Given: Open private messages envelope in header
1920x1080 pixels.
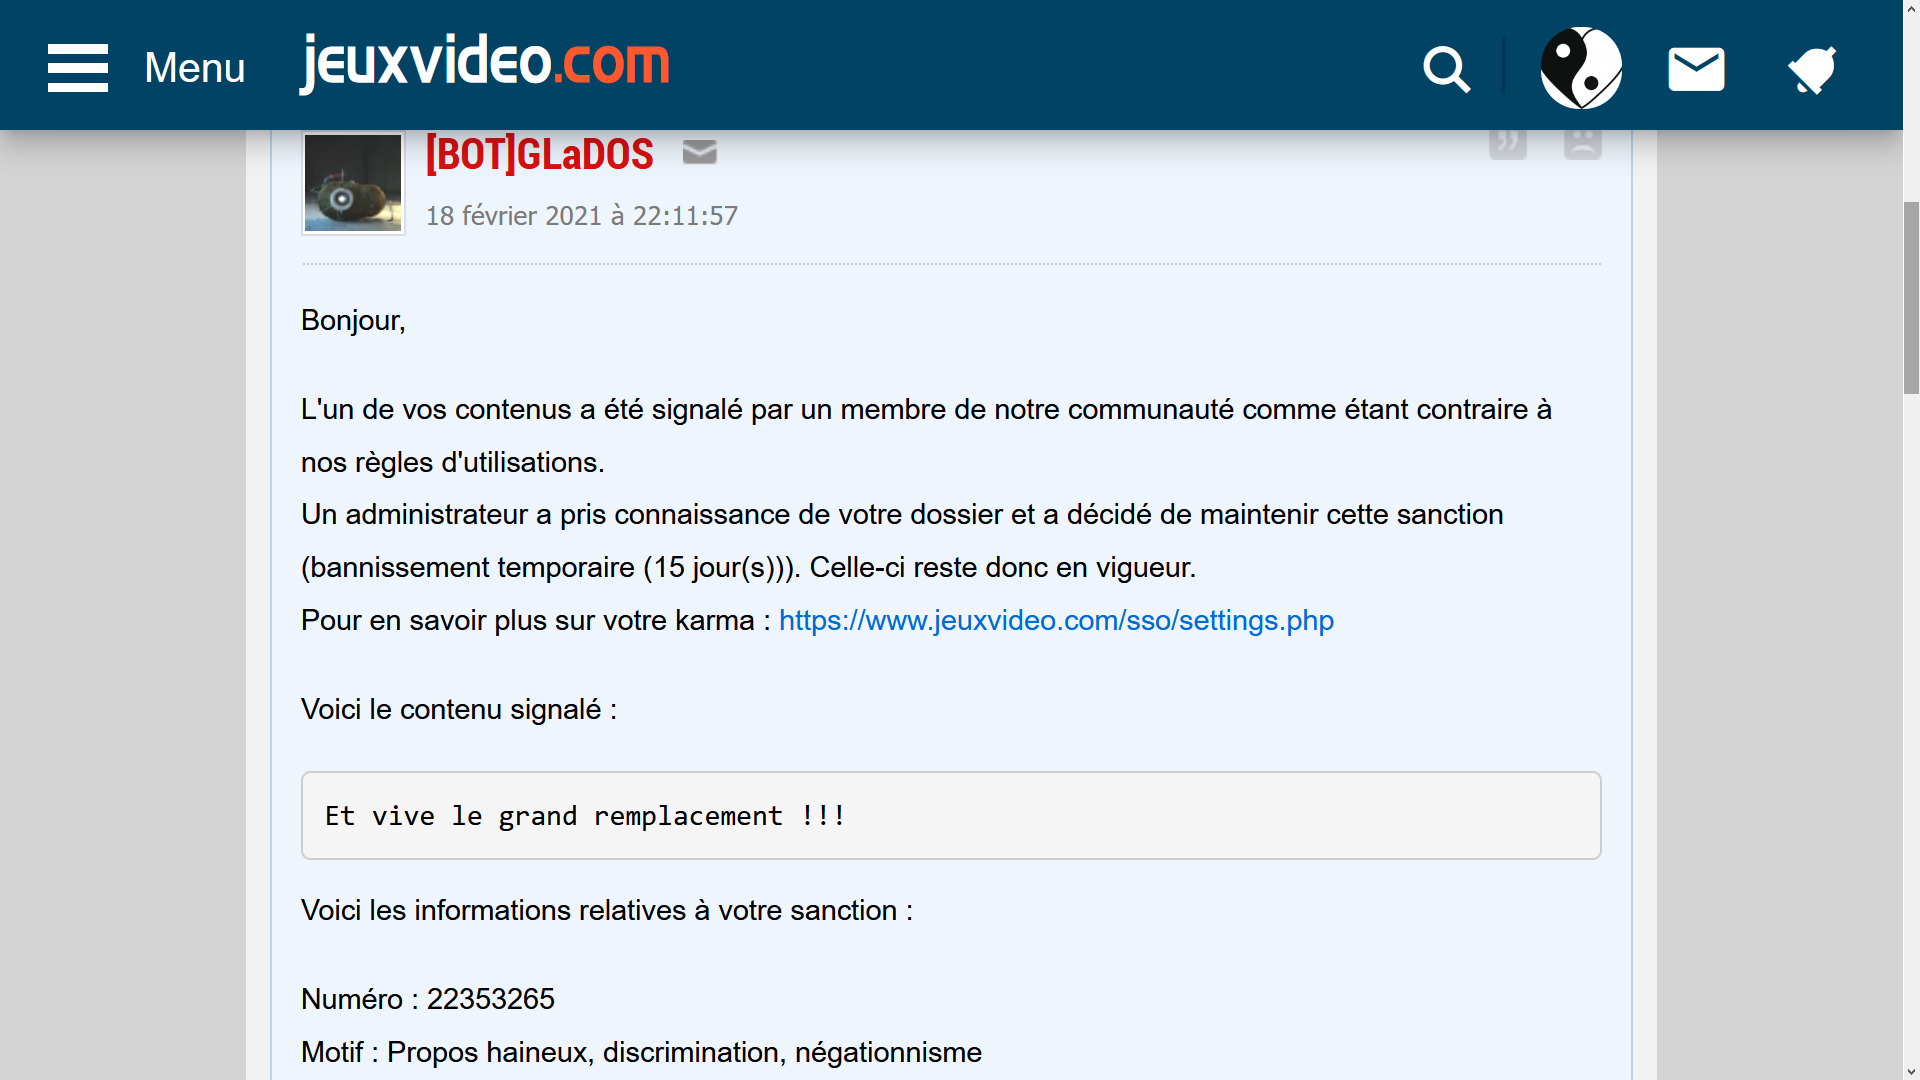Looking at the screenshot, I should [1696, 69].
